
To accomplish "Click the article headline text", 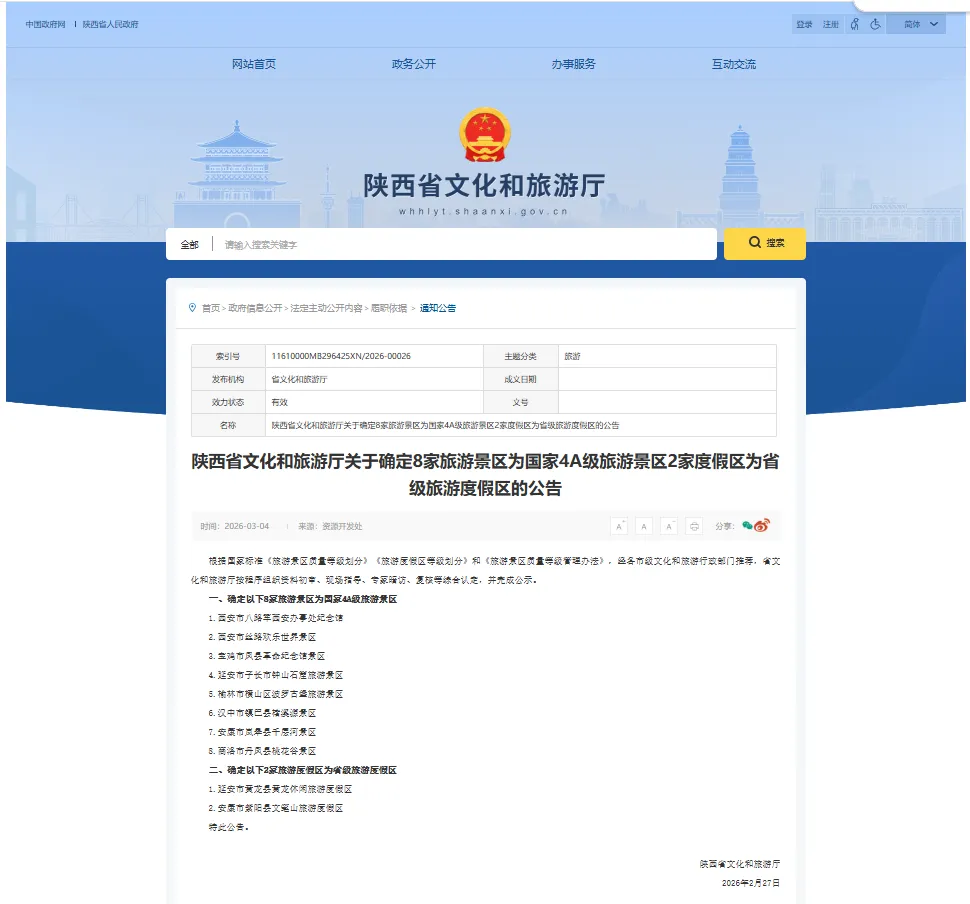I will pos(485,475).
